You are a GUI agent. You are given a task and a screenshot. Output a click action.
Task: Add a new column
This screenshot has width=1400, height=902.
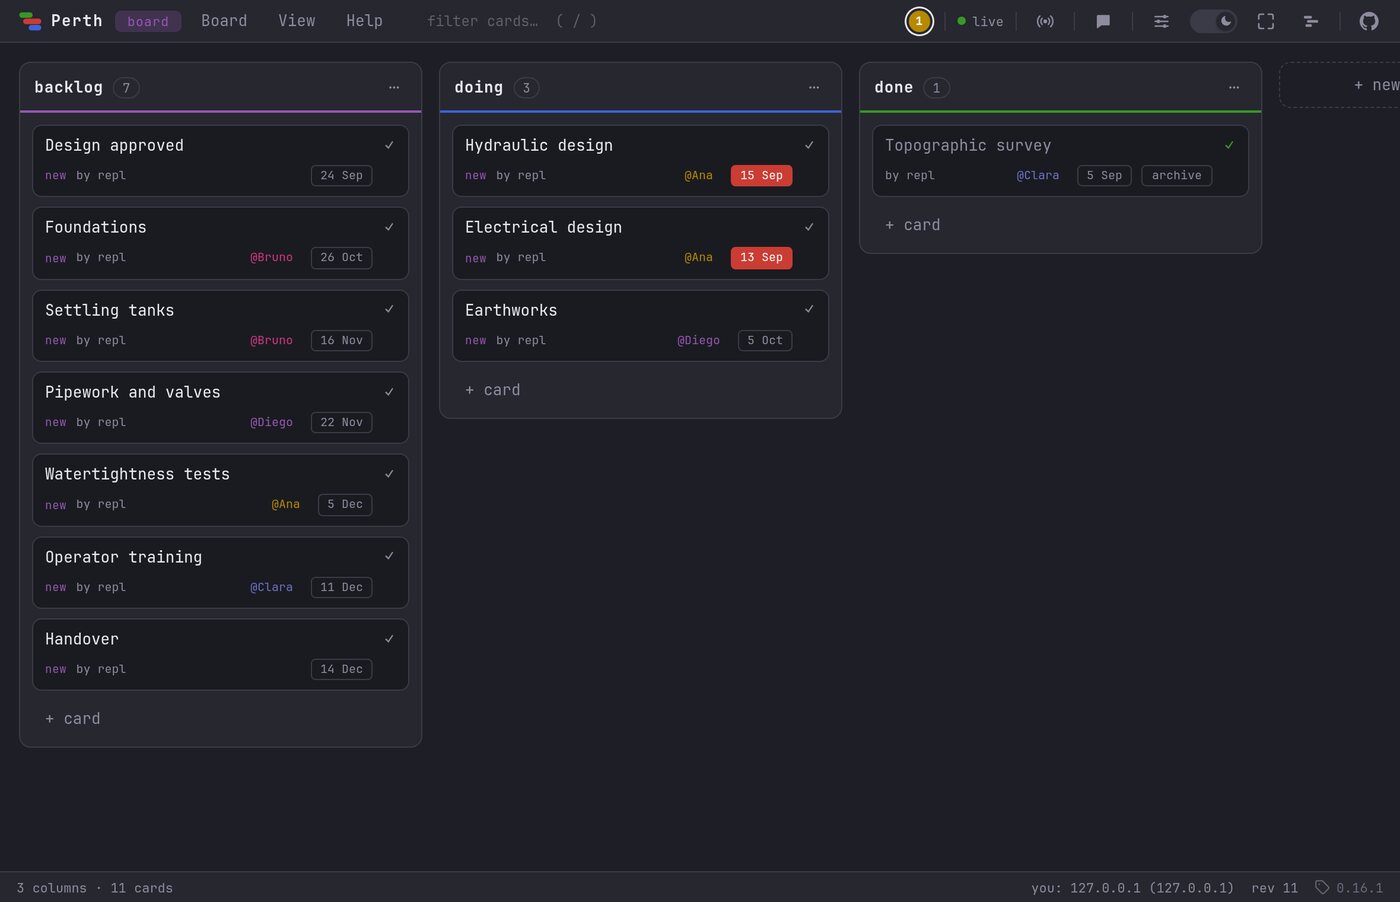tap(1340, 85)
